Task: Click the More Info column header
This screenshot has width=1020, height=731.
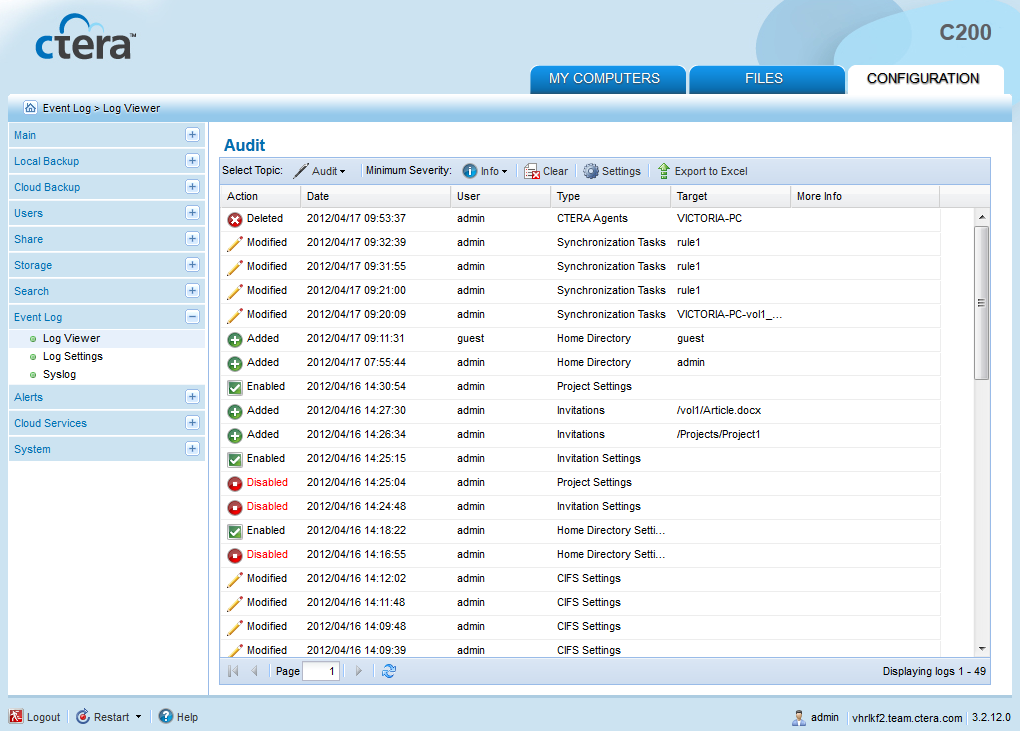Action: tap(865, 196)
